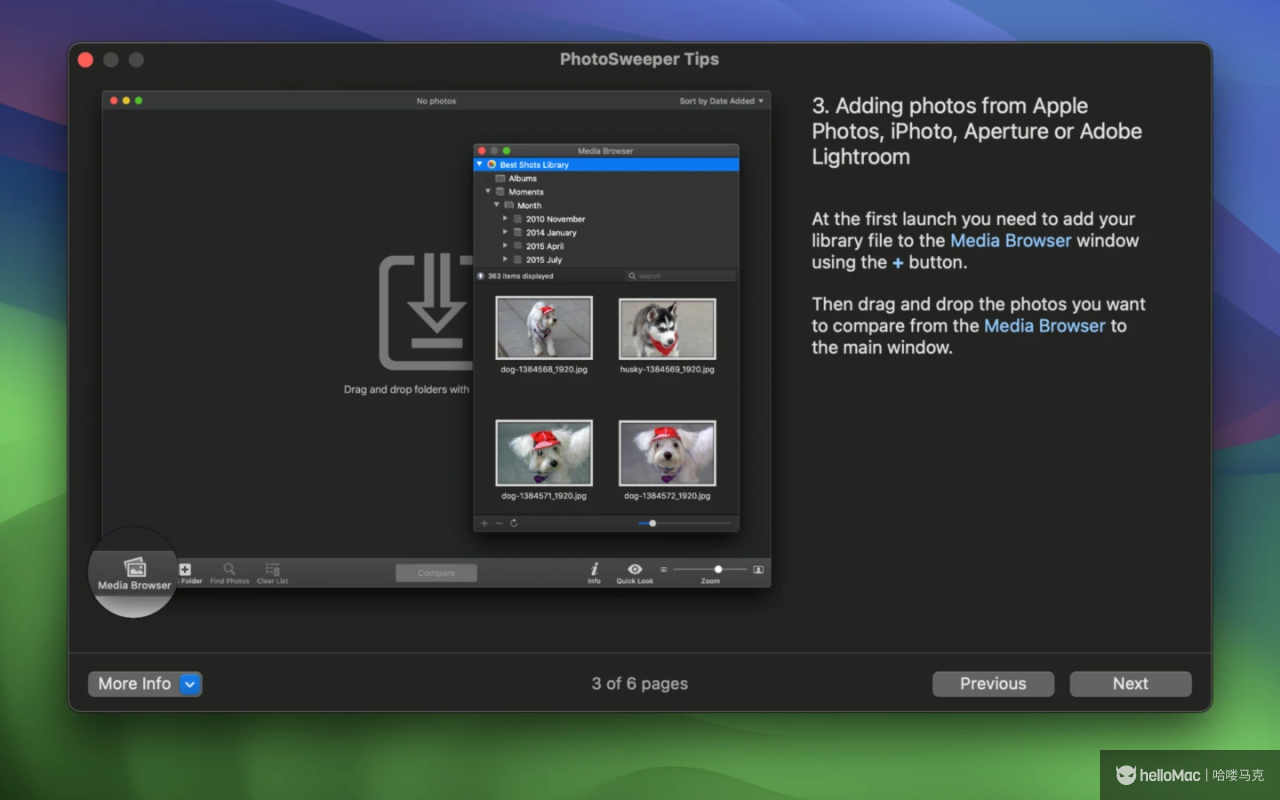Select the dog-1384571_1920.jpg thumbnail
The height and width of the screenshot is (800, 1280).
click(544, 453)
